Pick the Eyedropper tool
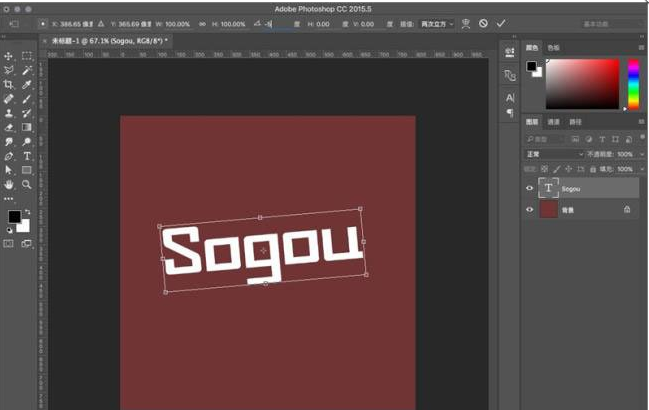 click(27, 85)
